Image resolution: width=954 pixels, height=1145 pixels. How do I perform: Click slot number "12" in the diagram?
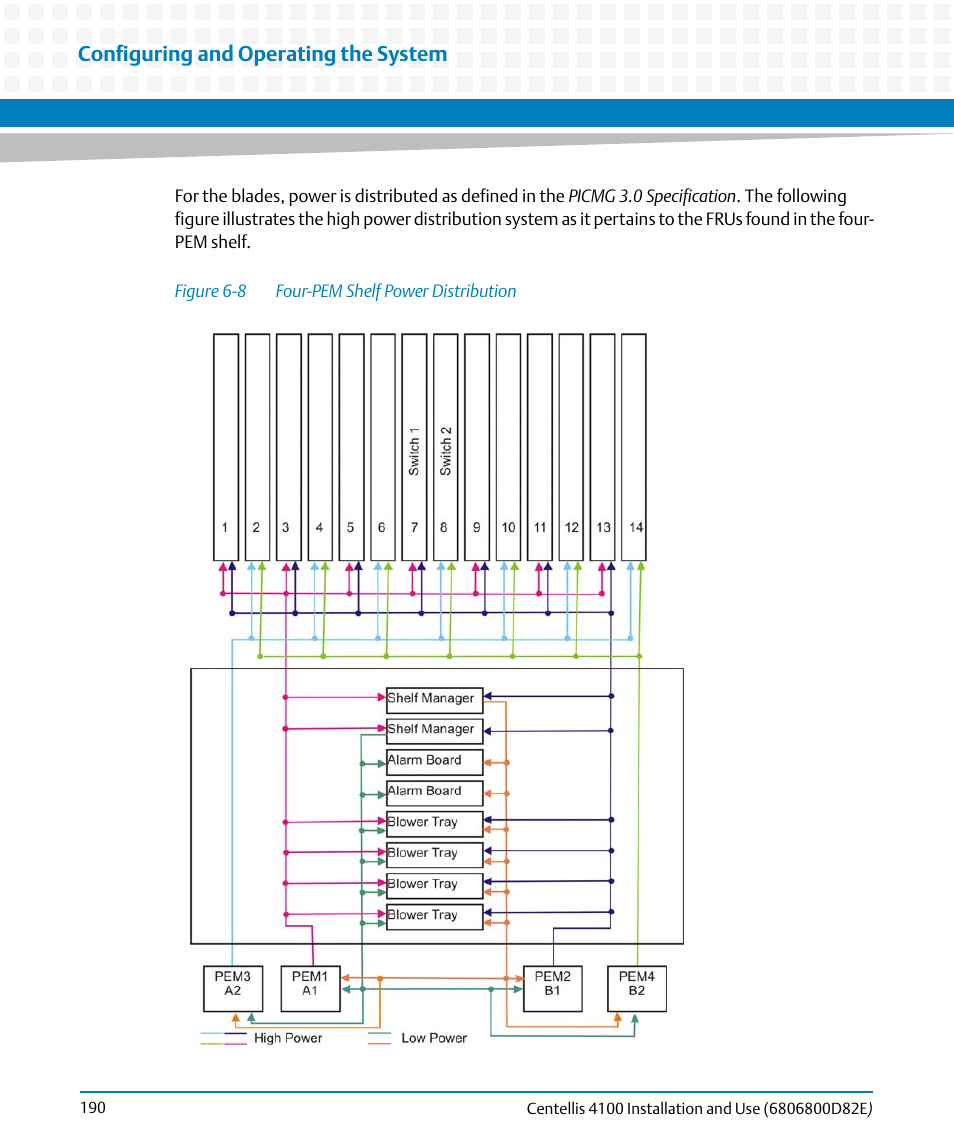pyautogui.click(x=571, y=527)
